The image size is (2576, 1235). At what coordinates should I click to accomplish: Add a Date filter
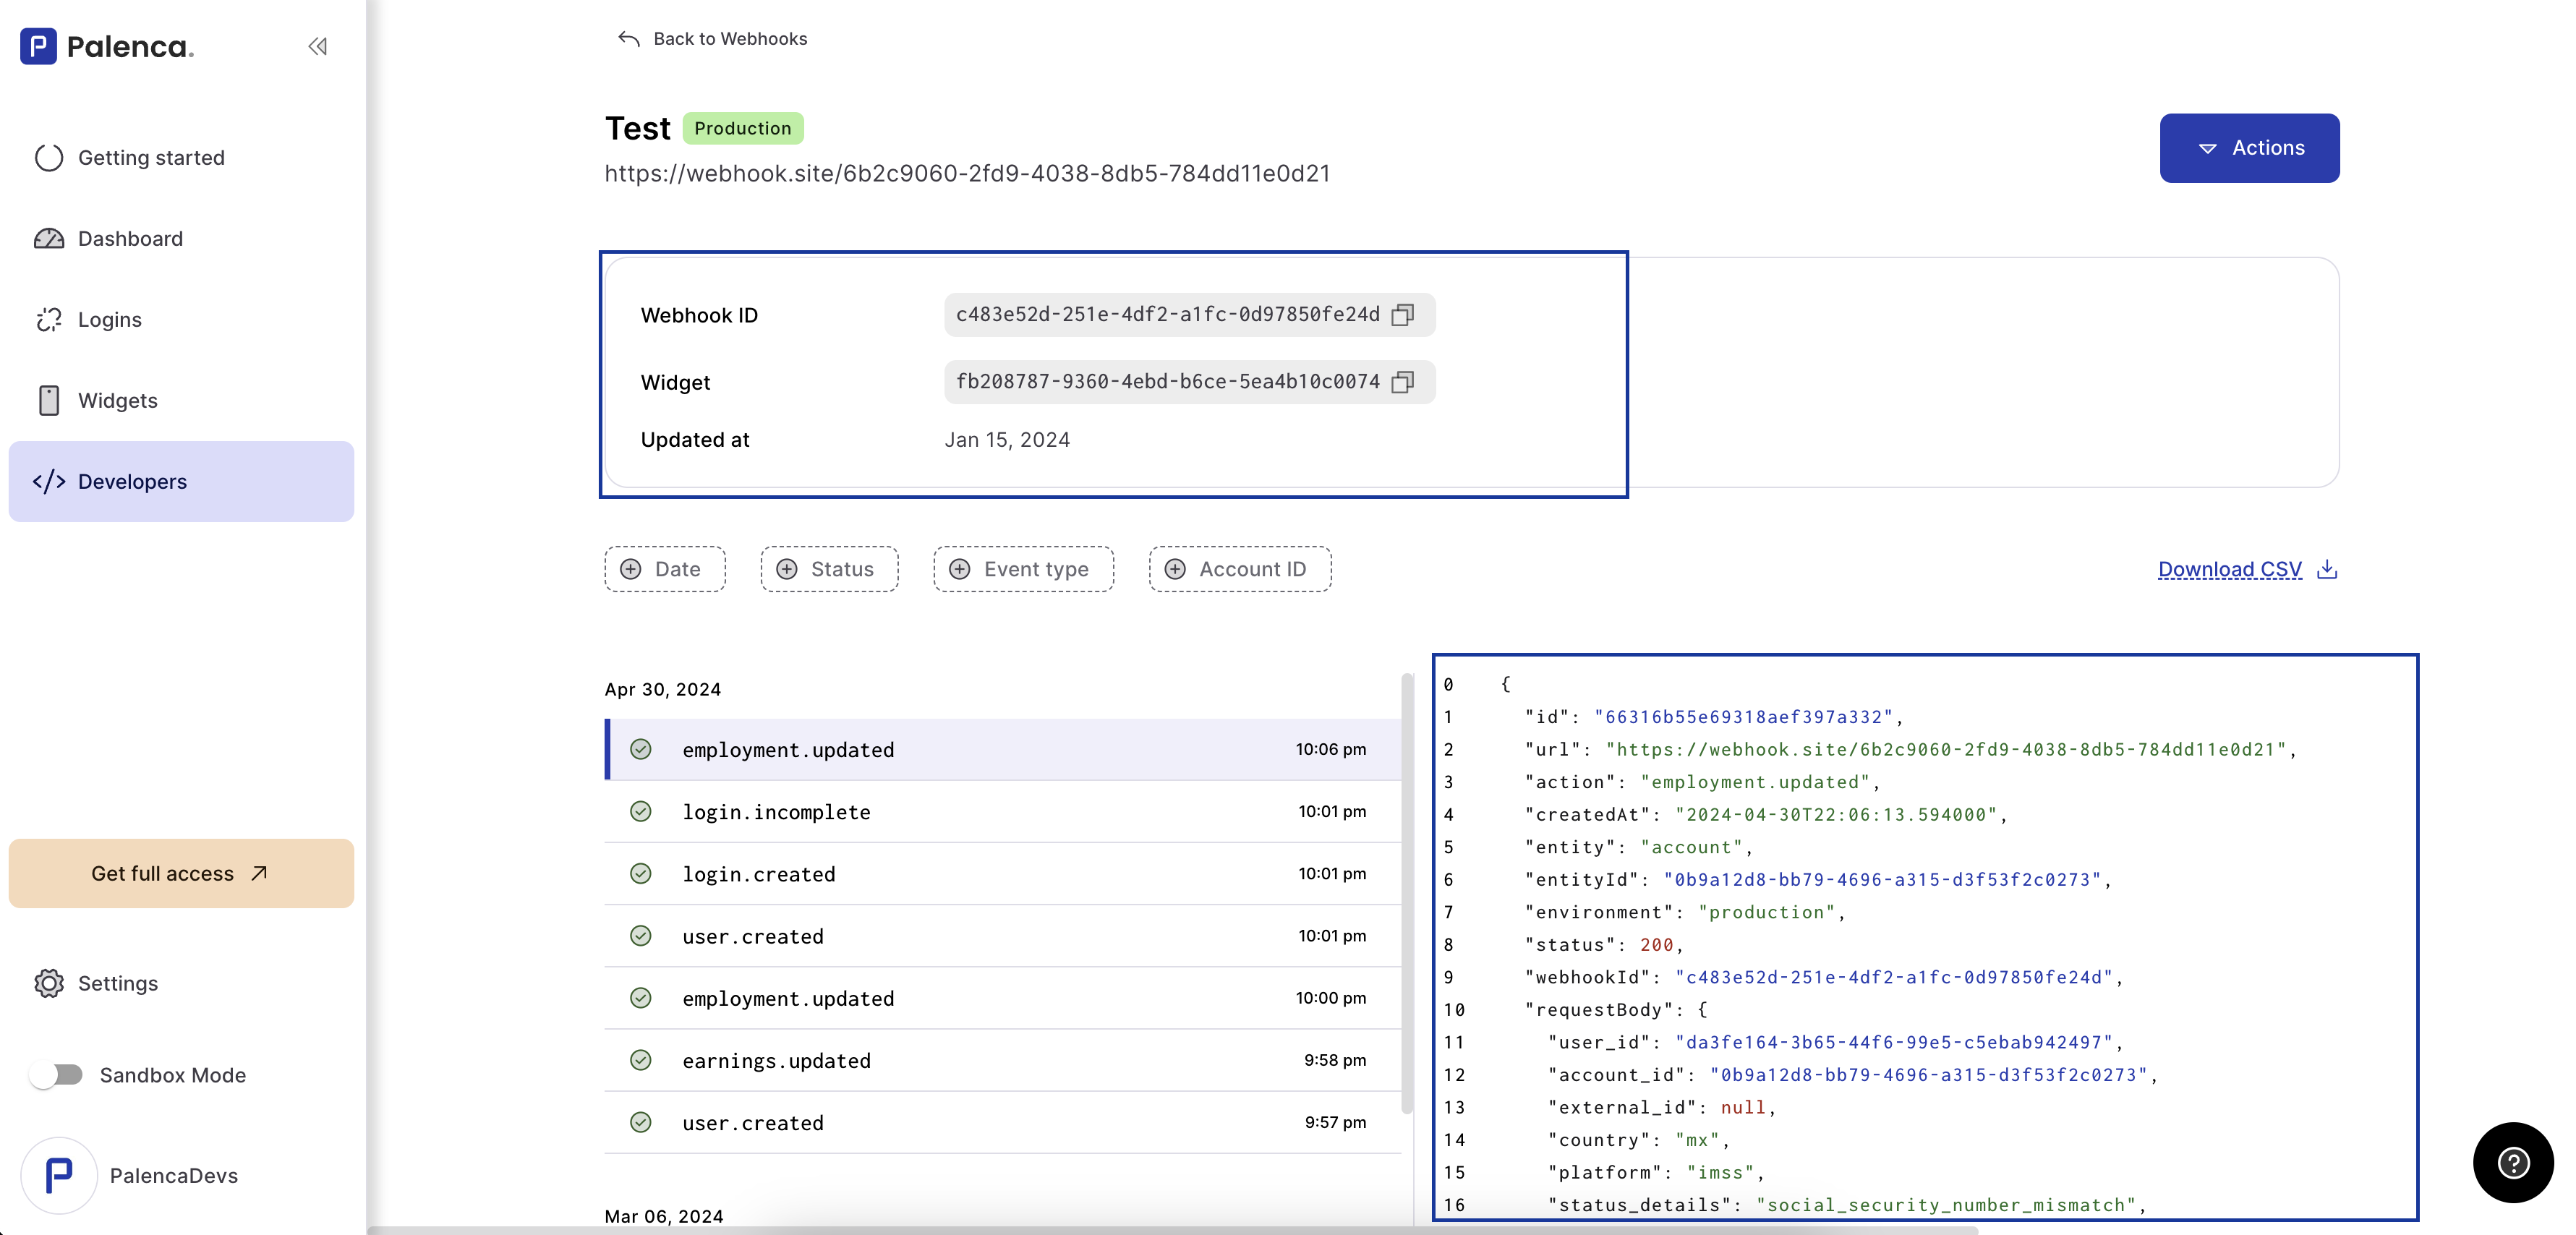665,570
